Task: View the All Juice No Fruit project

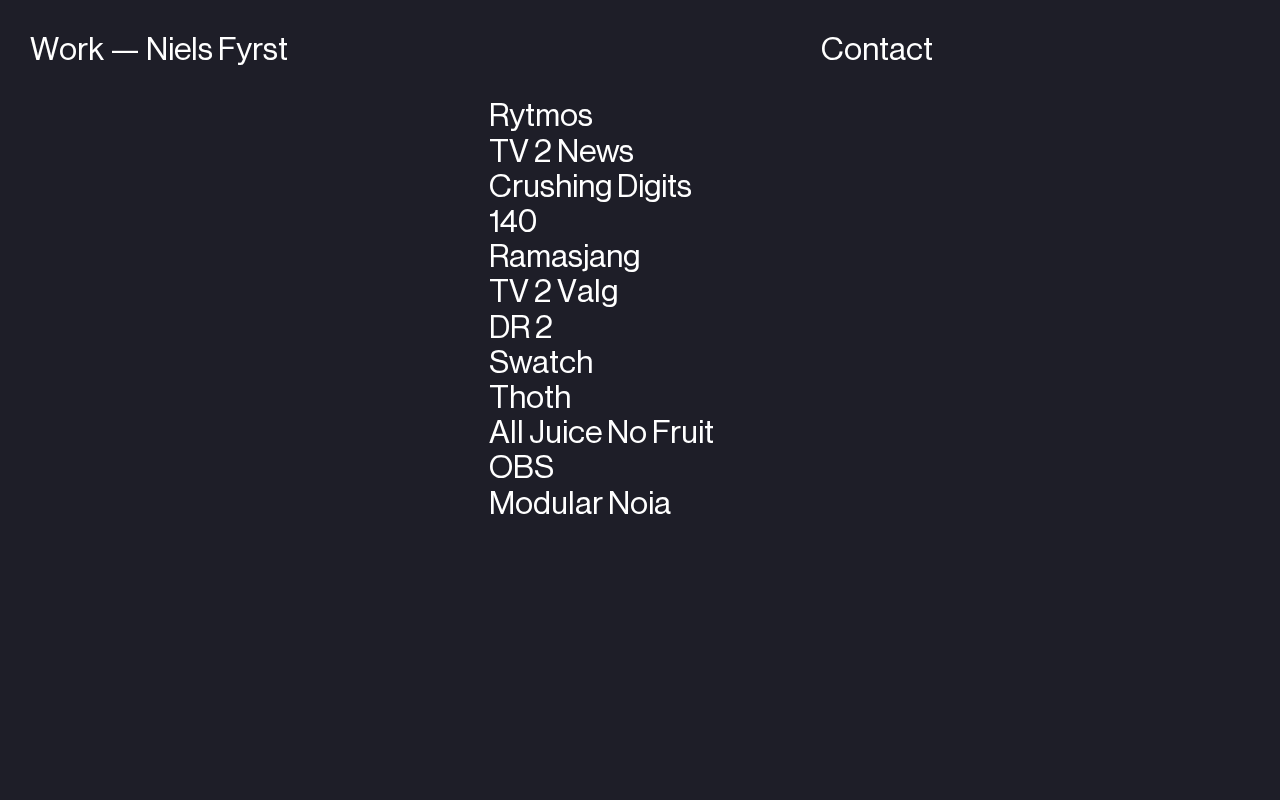Action: [x=601, y=432]
